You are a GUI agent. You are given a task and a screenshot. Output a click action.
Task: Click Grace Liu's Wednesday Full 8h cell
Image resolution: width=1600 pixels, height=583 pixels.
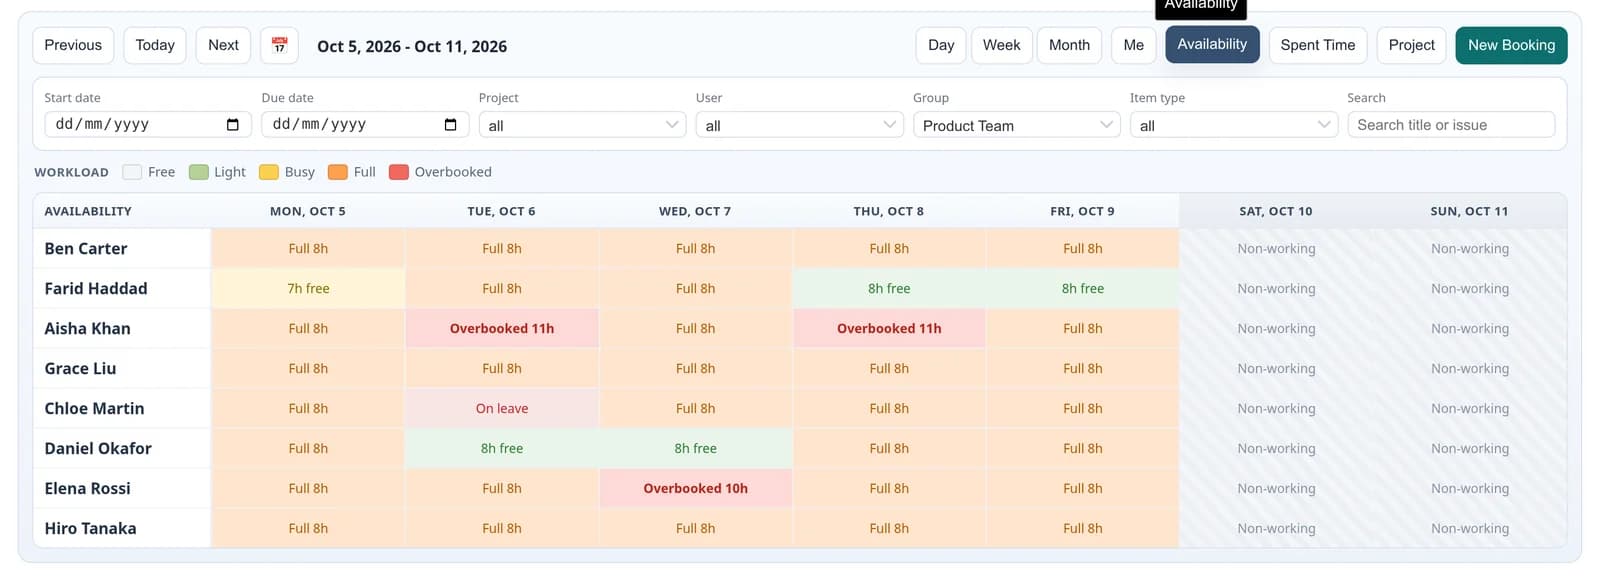click(x=695, y=369)
